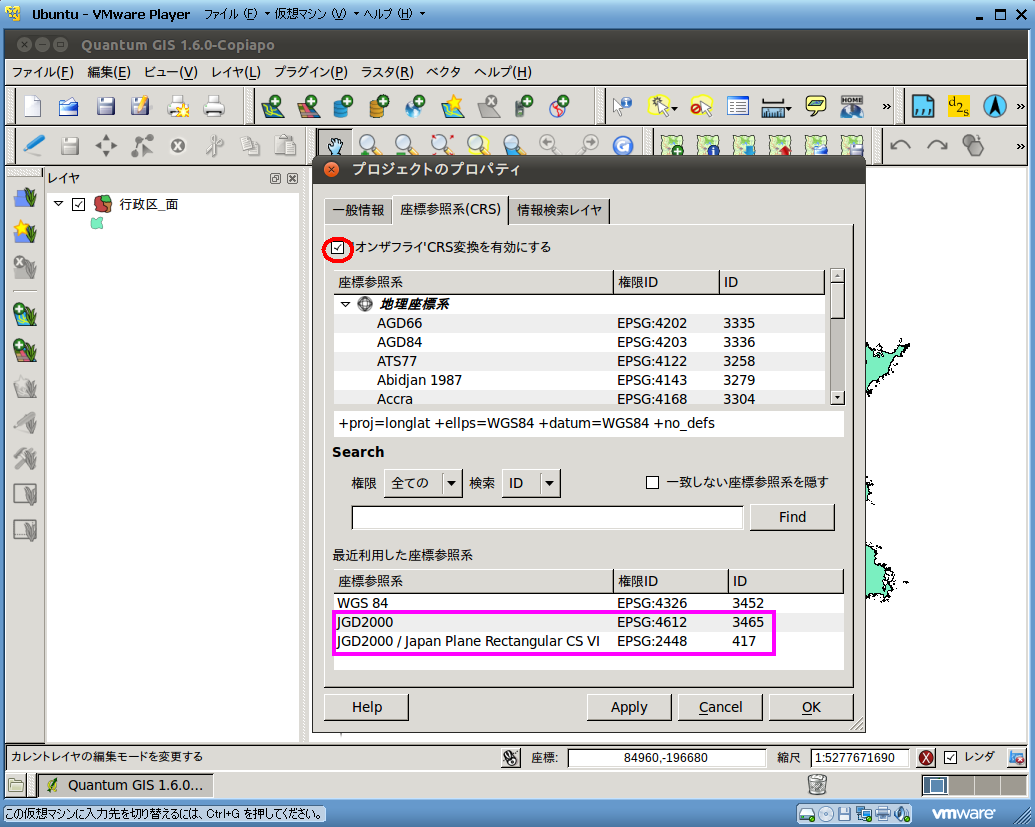The height and width of the screenshot is (827, 1035).
Task: Click the Add SpatiaLite Layer icon
Action: (x=379, y=106)
